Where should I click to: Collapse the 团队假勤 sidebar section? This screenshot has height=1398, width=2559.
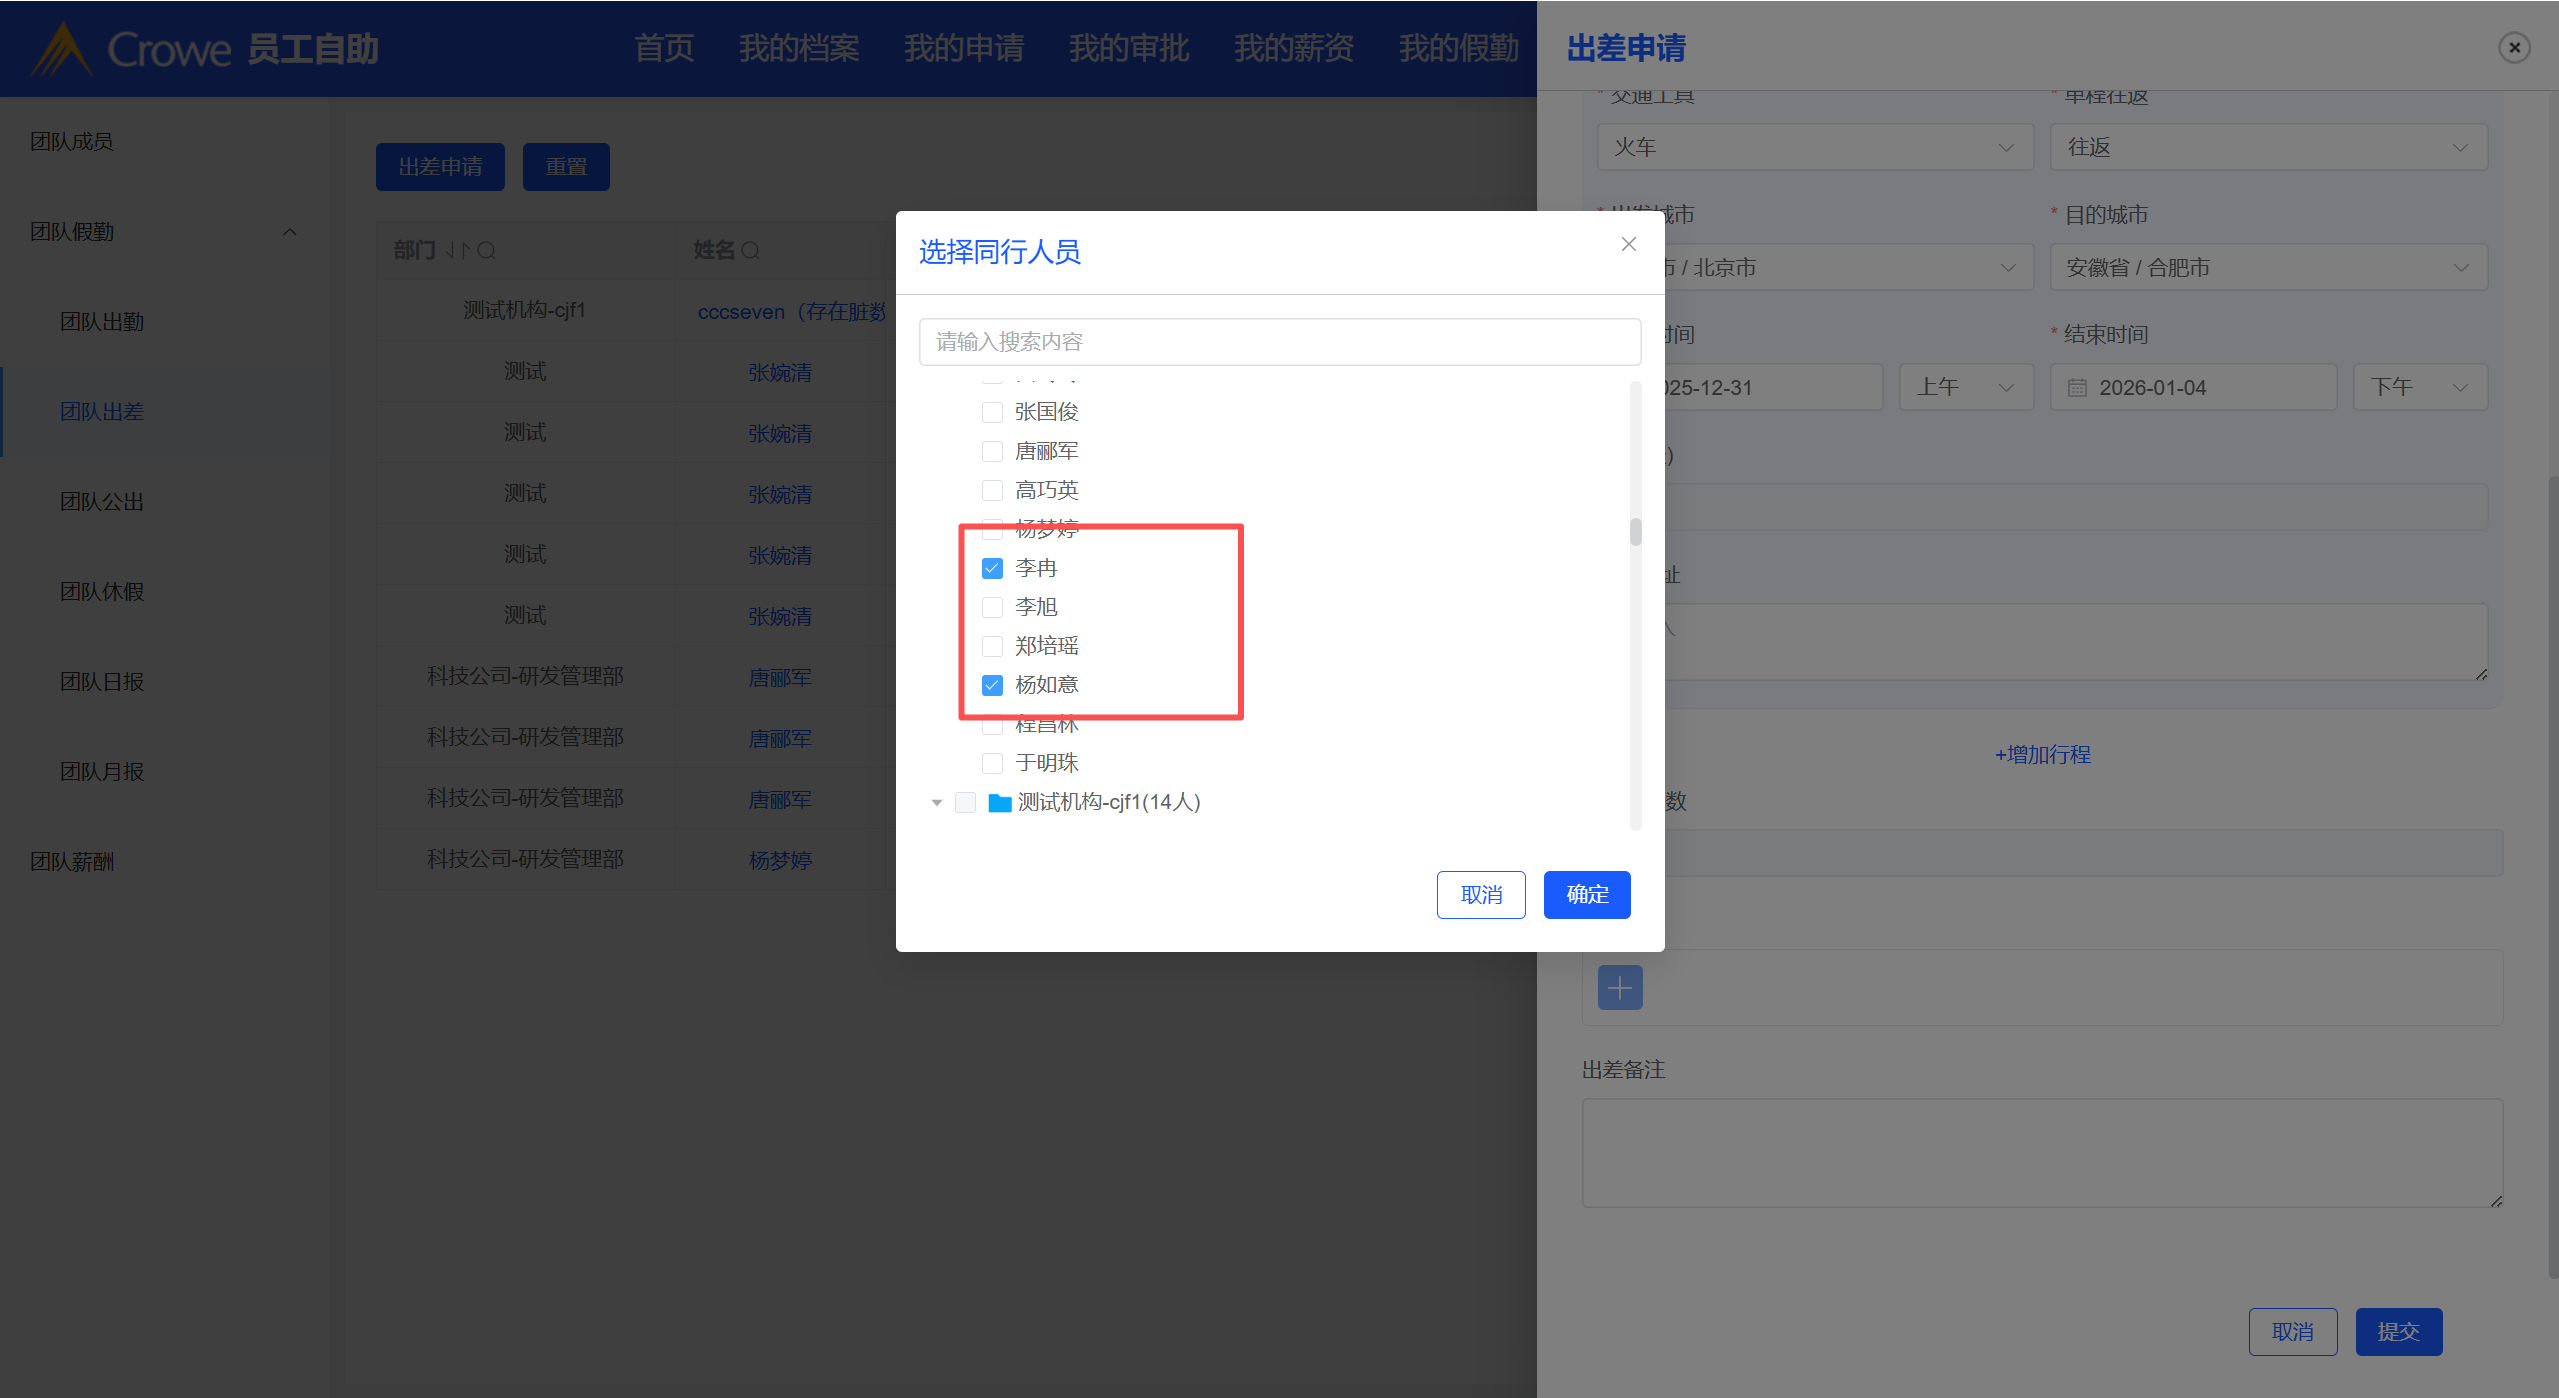(289, 232)
